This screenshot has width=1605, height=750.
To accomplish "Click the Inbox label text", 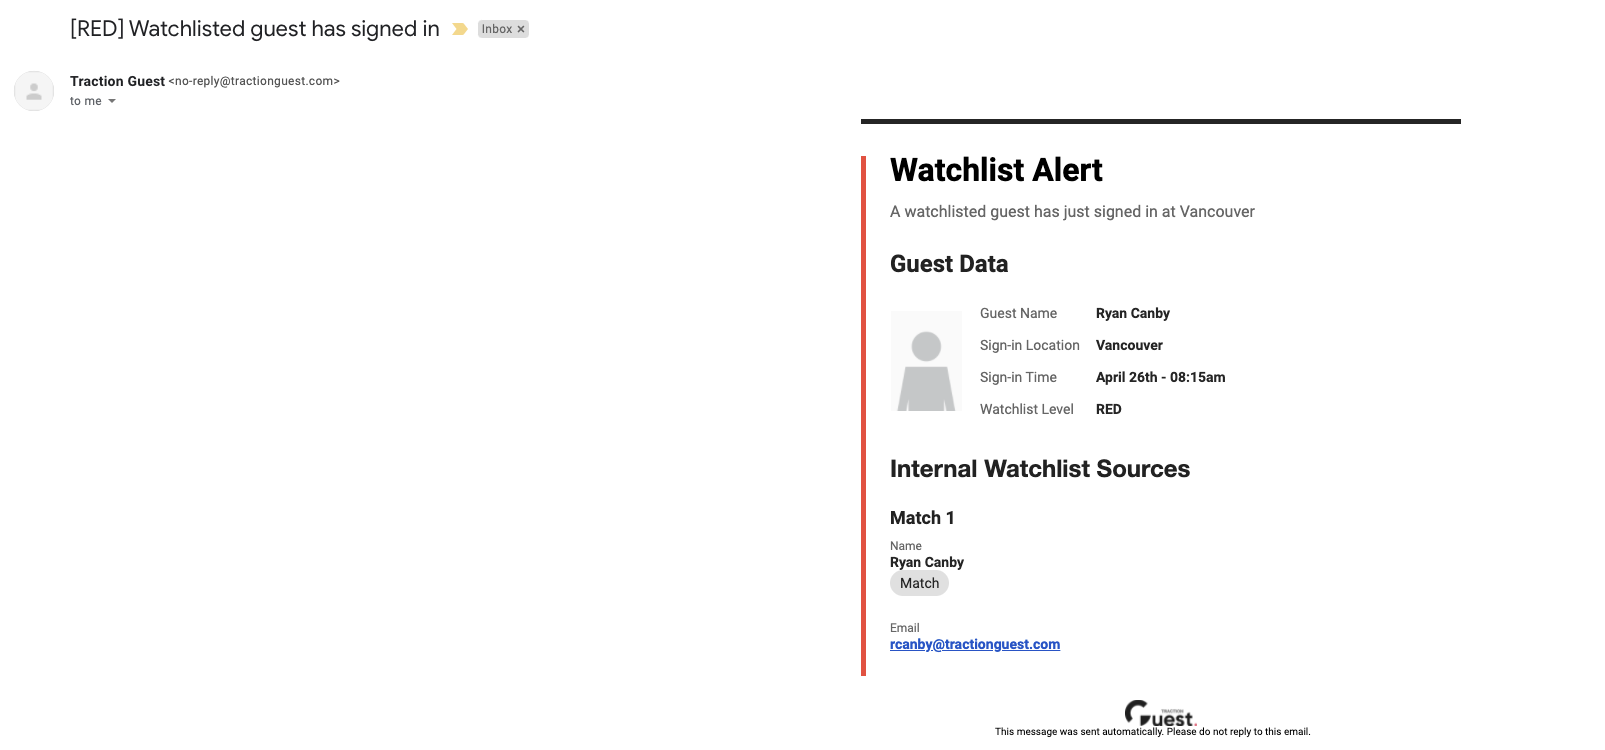I will pyautogui.click(x=497, y=29).
